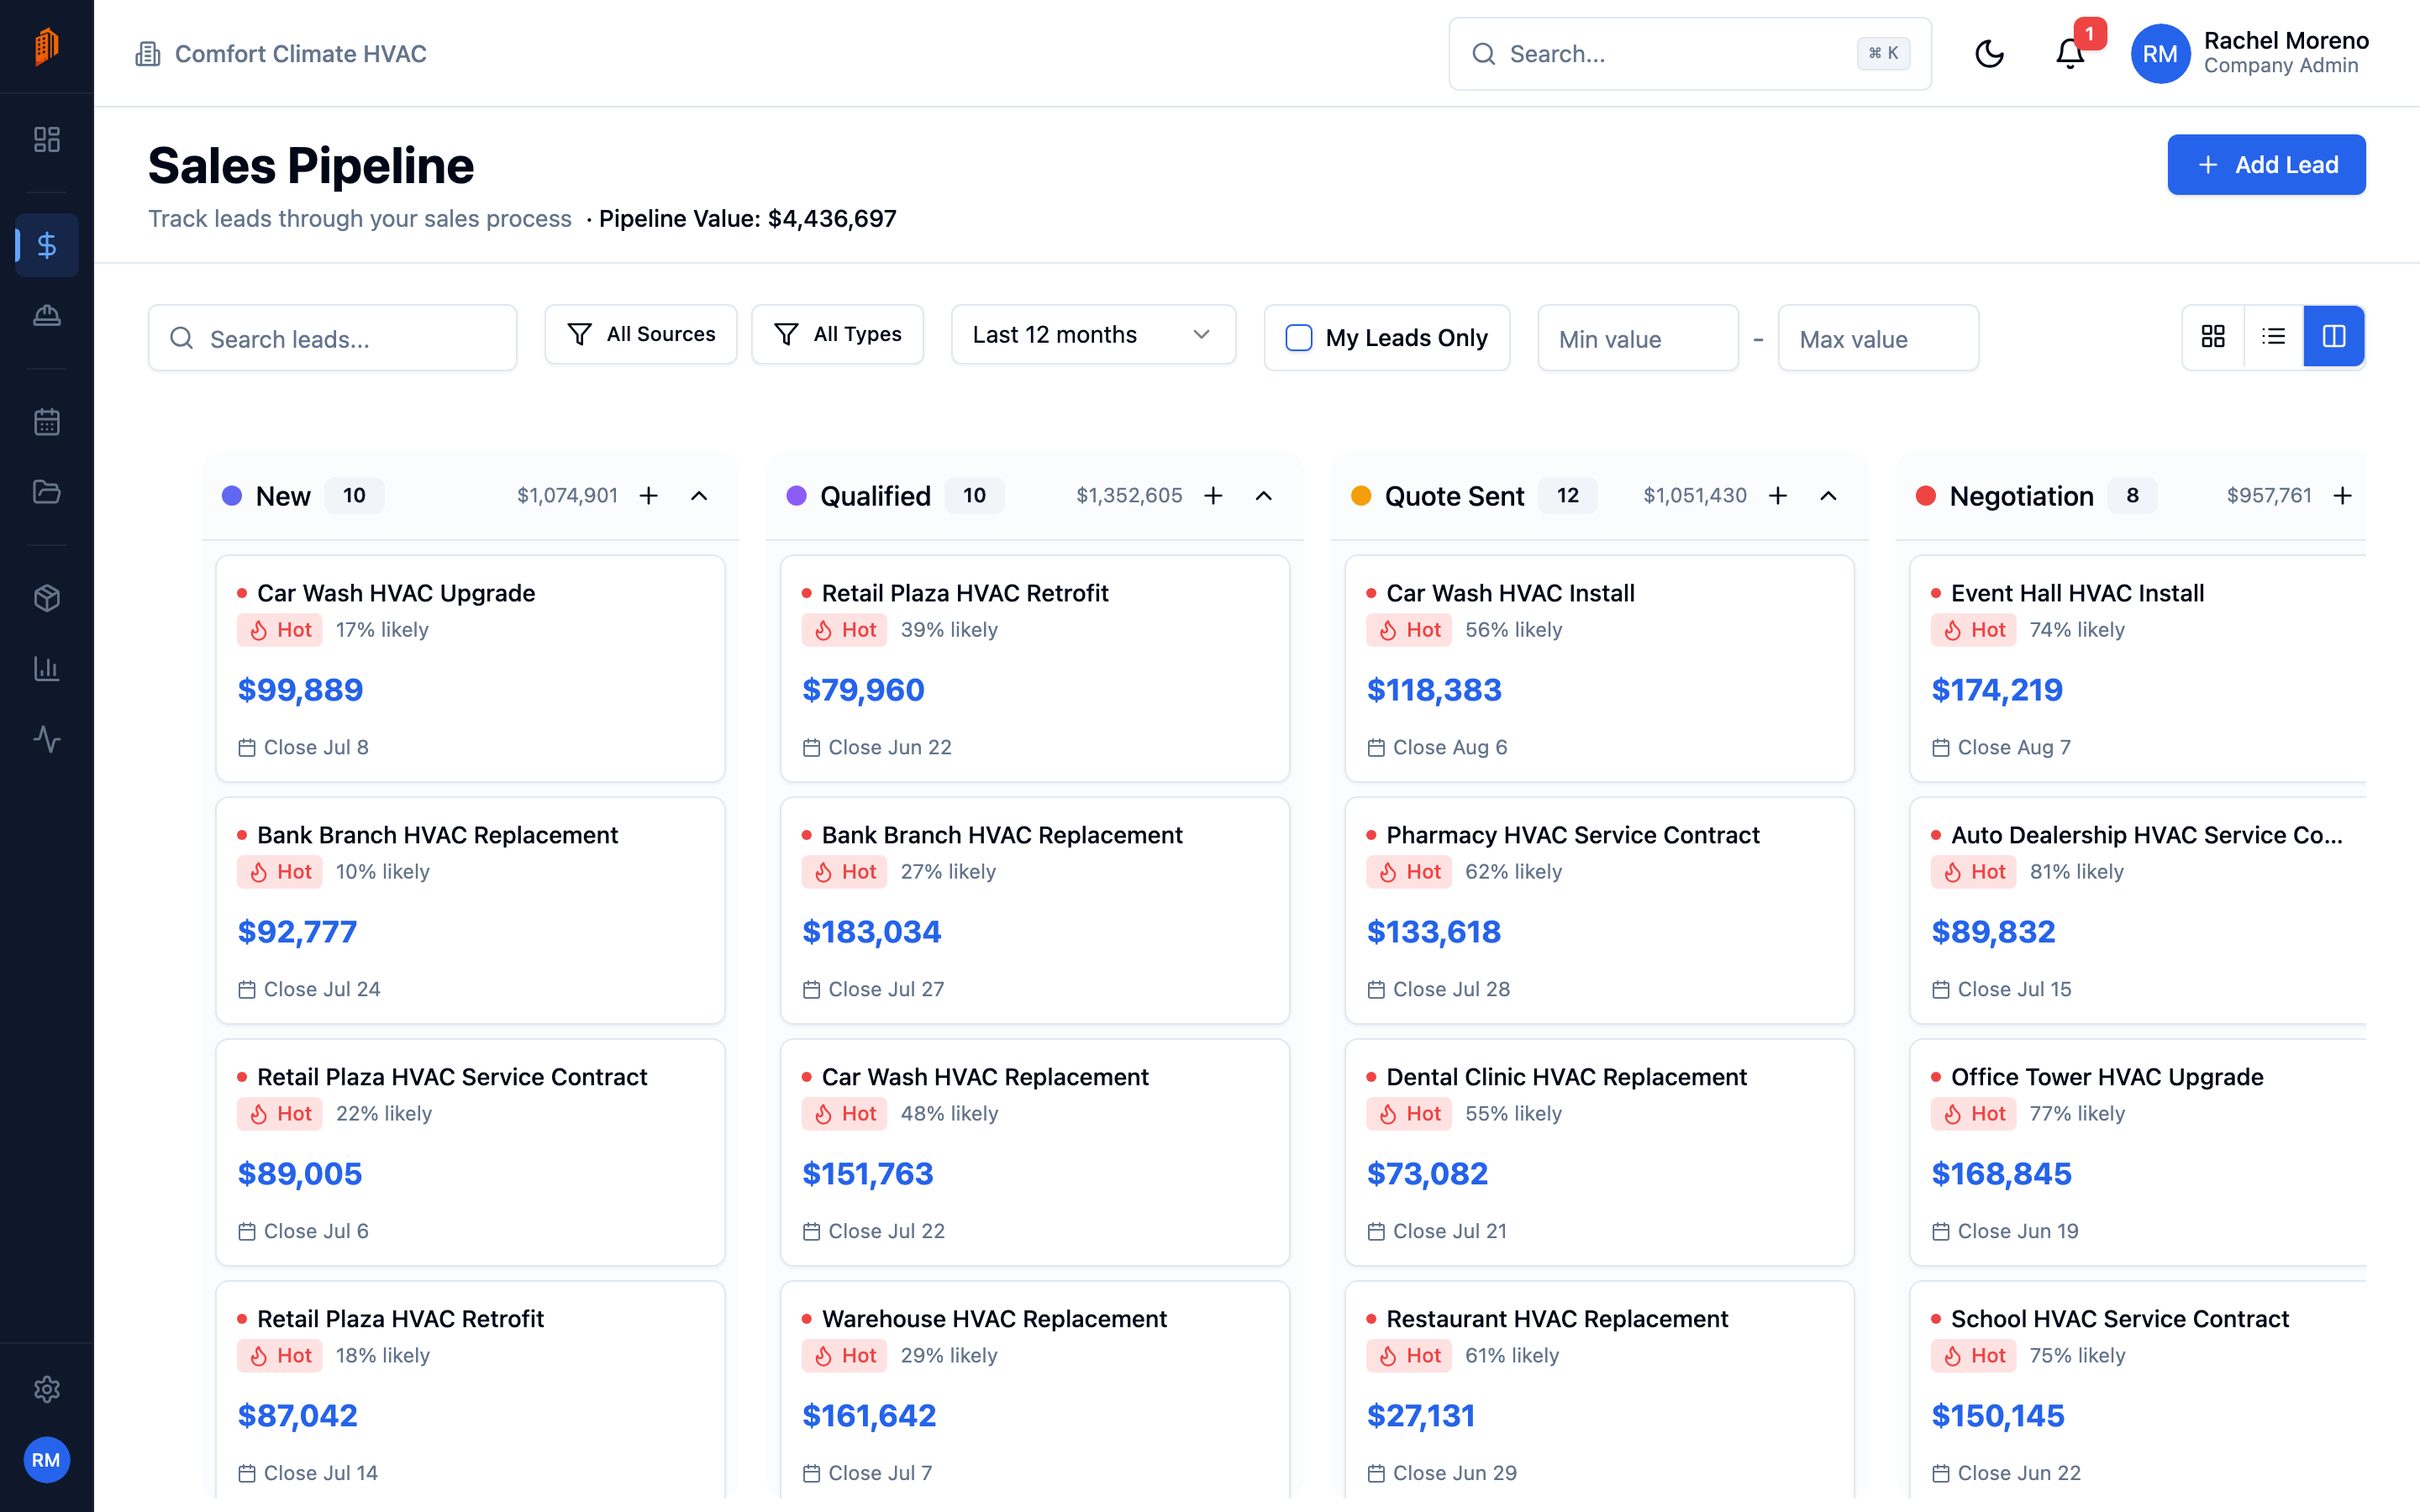This screenshot has width=2420, height=1512.
Task: Open Pharmacy HVAC Service Contract card
Action: (x=1600, y=910)
